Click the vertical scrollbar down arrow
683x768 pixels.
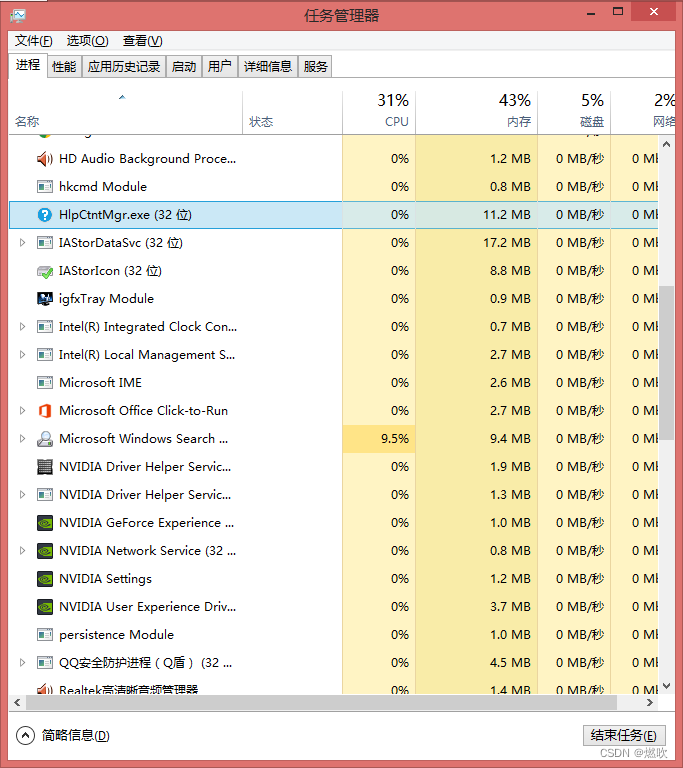666,686
